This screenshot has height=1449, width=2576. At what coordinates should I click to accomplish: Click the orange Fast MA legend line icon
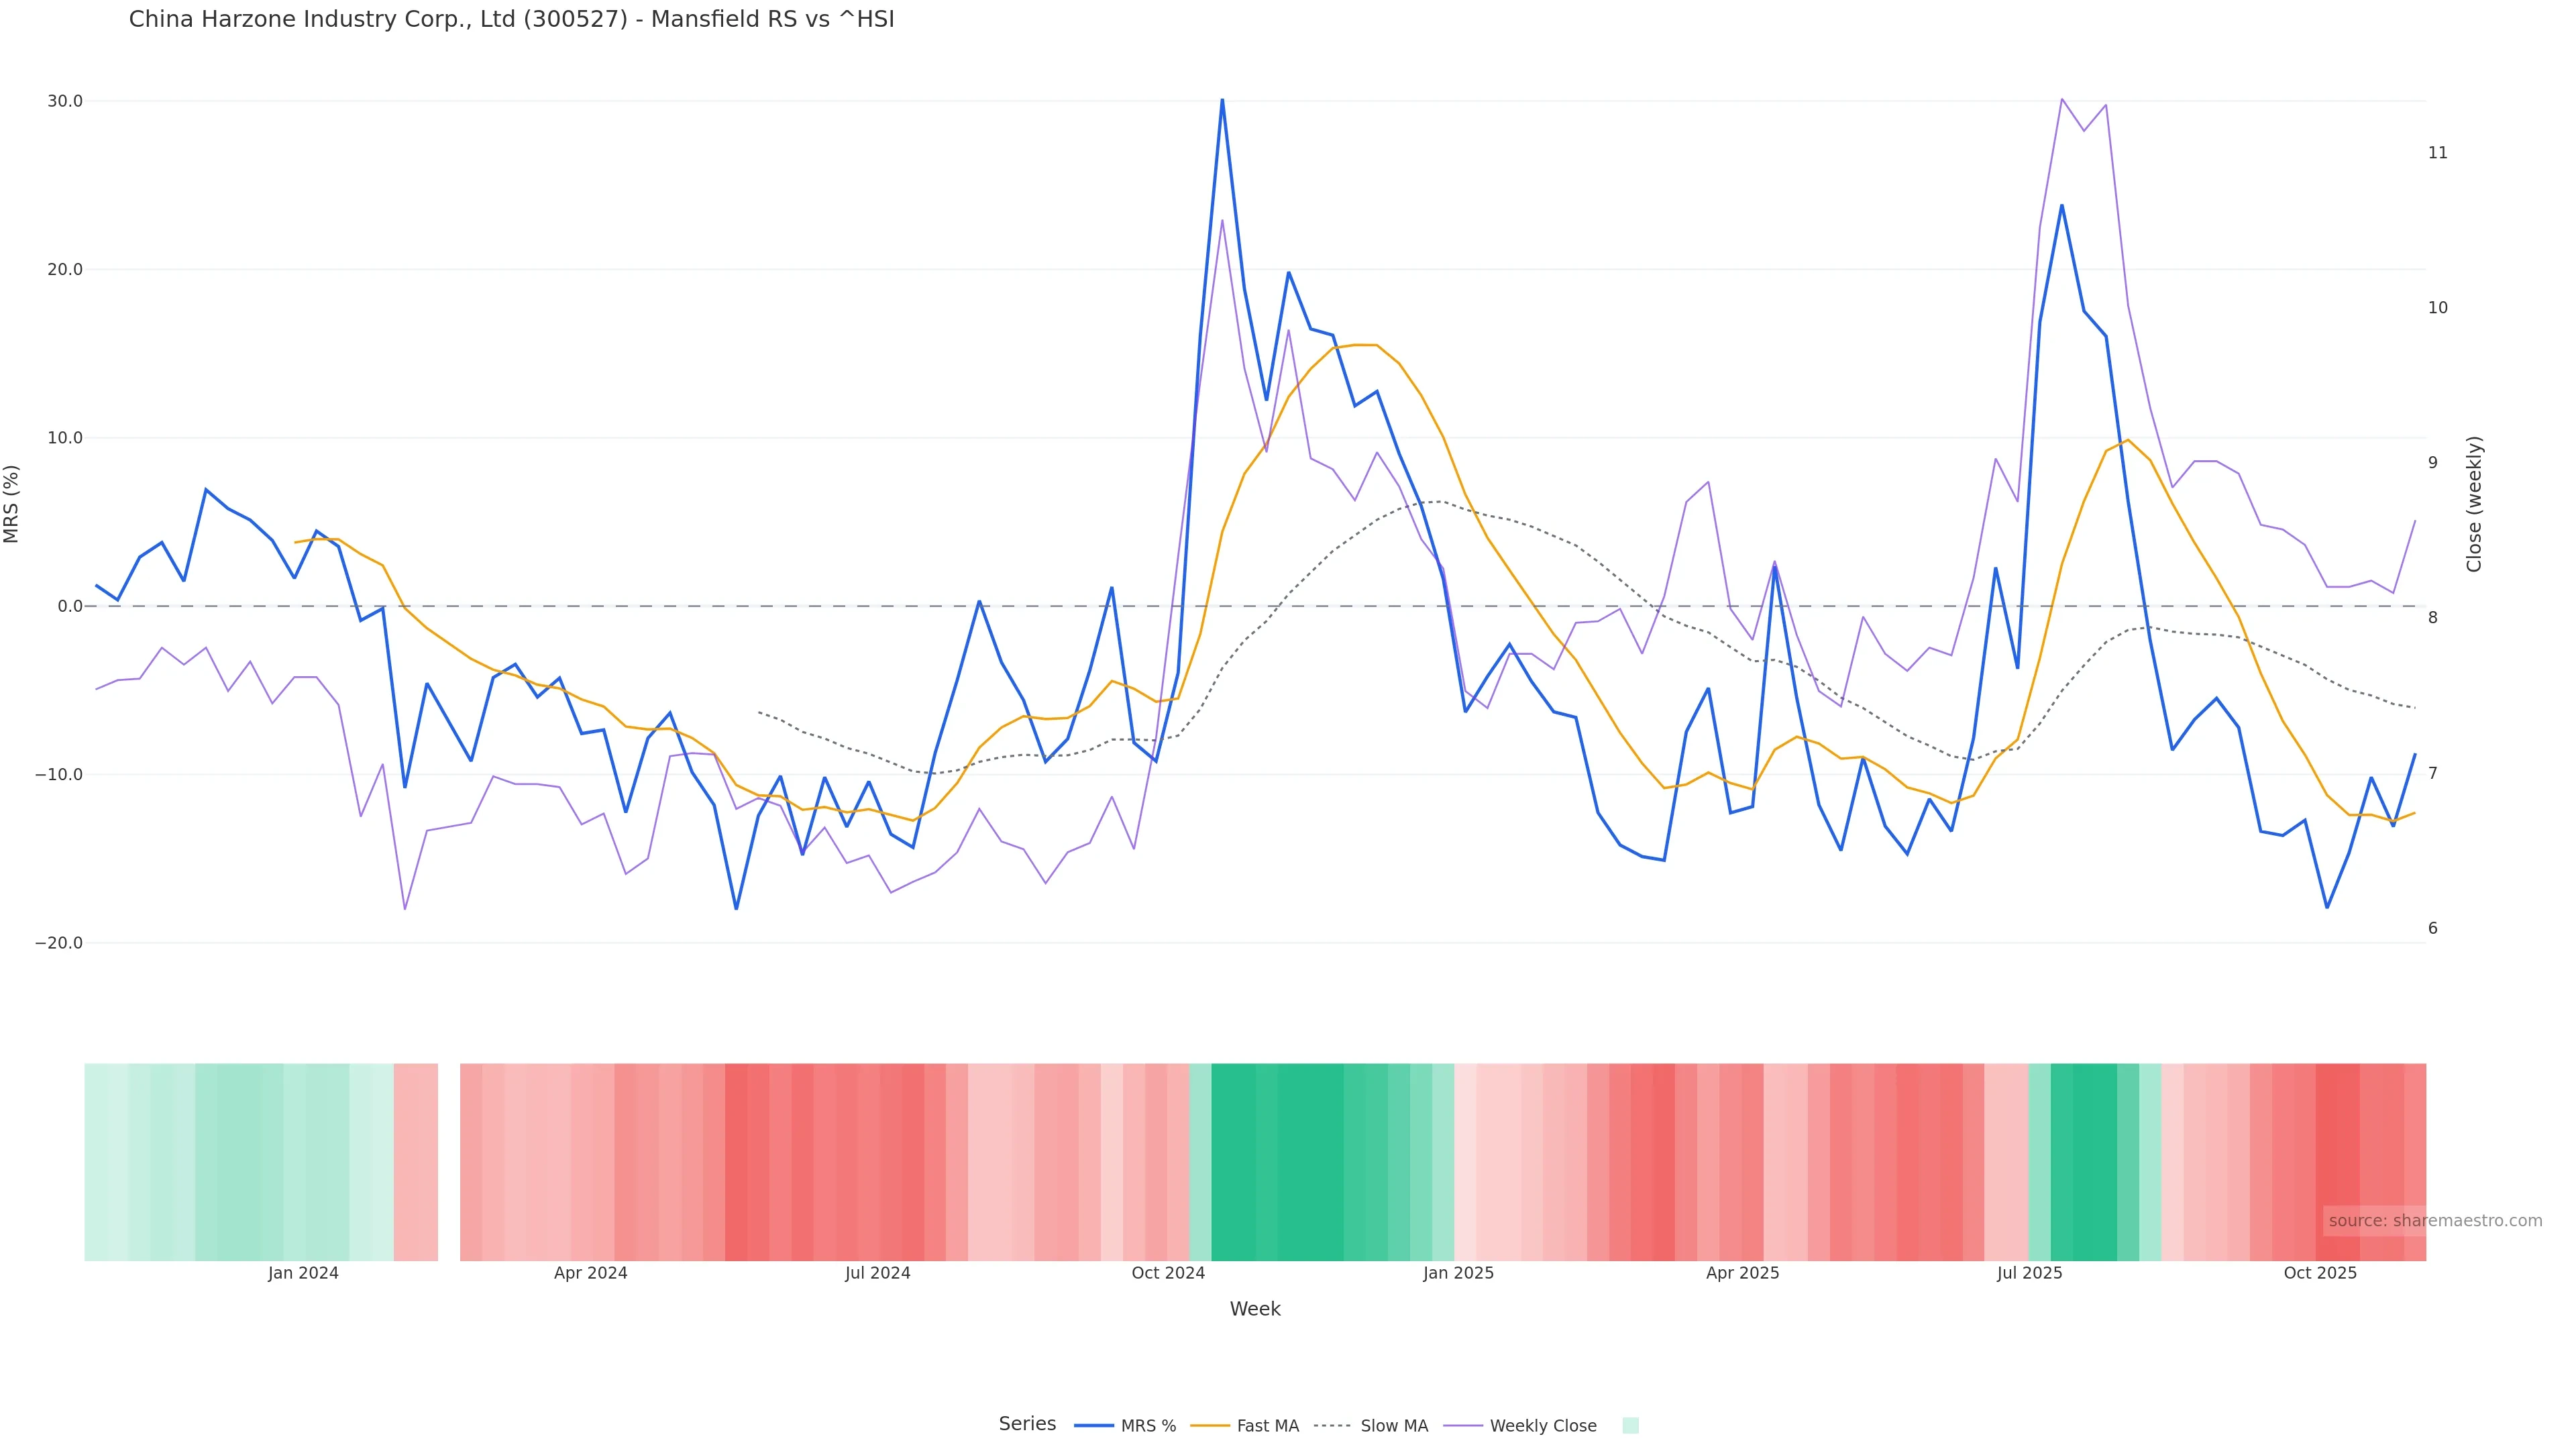(x=1210, y=1425)
